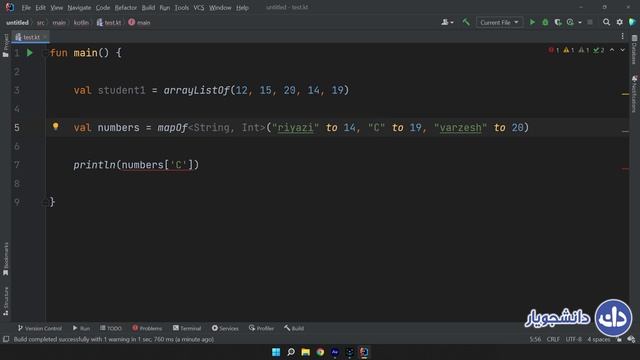This screenshot has width=640, height=360.
Task: Open Current File run configuration dropdown
Action: point(499,22)
